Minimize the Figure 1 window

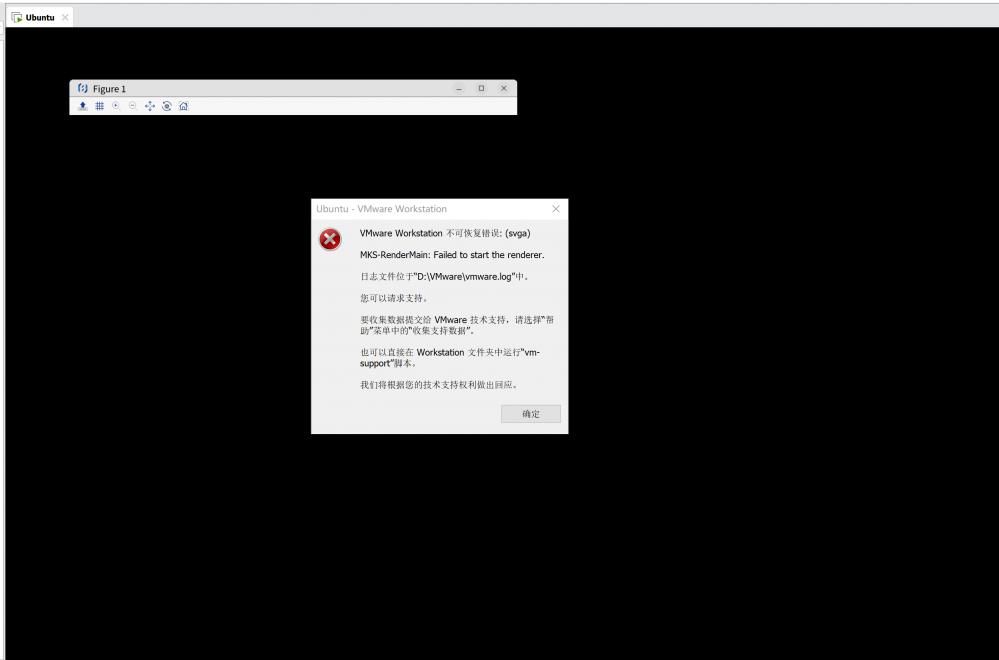click(461, 88)
